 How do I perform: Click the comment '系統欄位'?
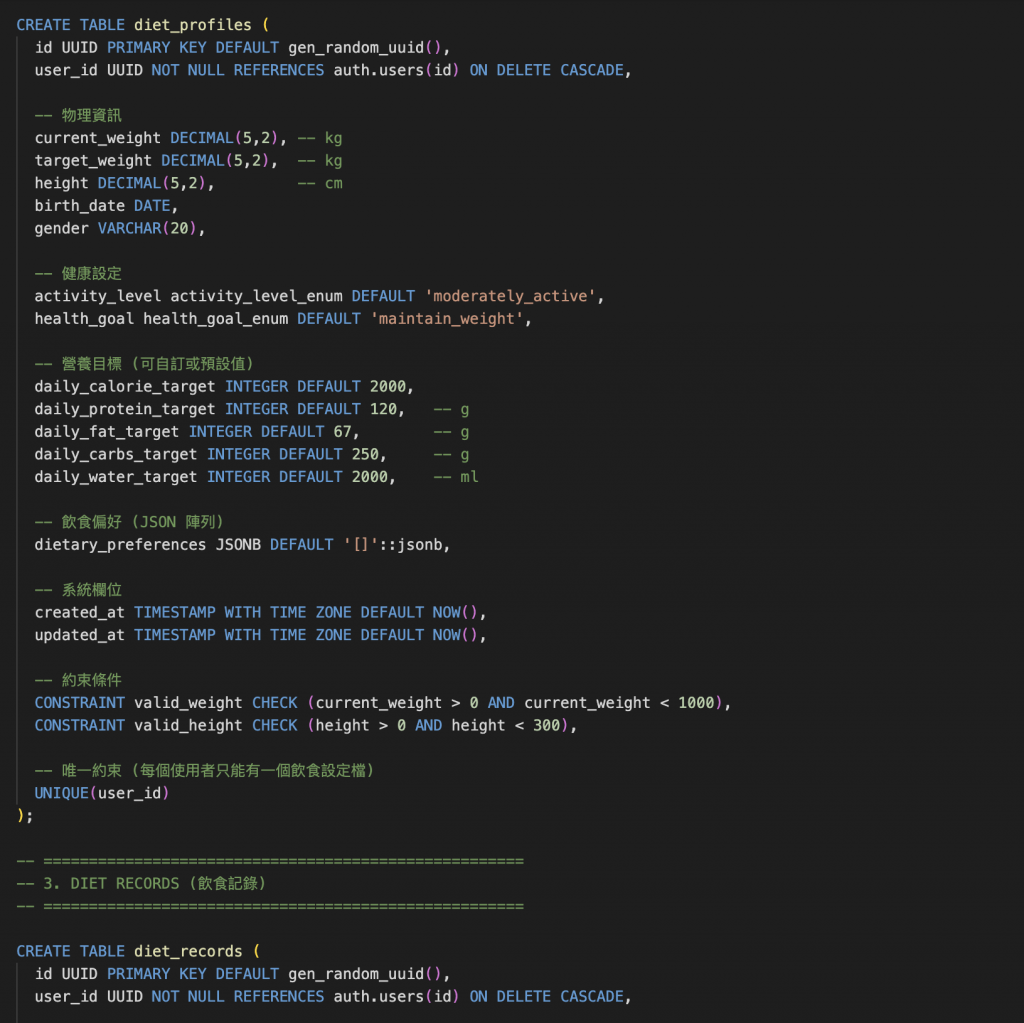click(x=91, y=590)
